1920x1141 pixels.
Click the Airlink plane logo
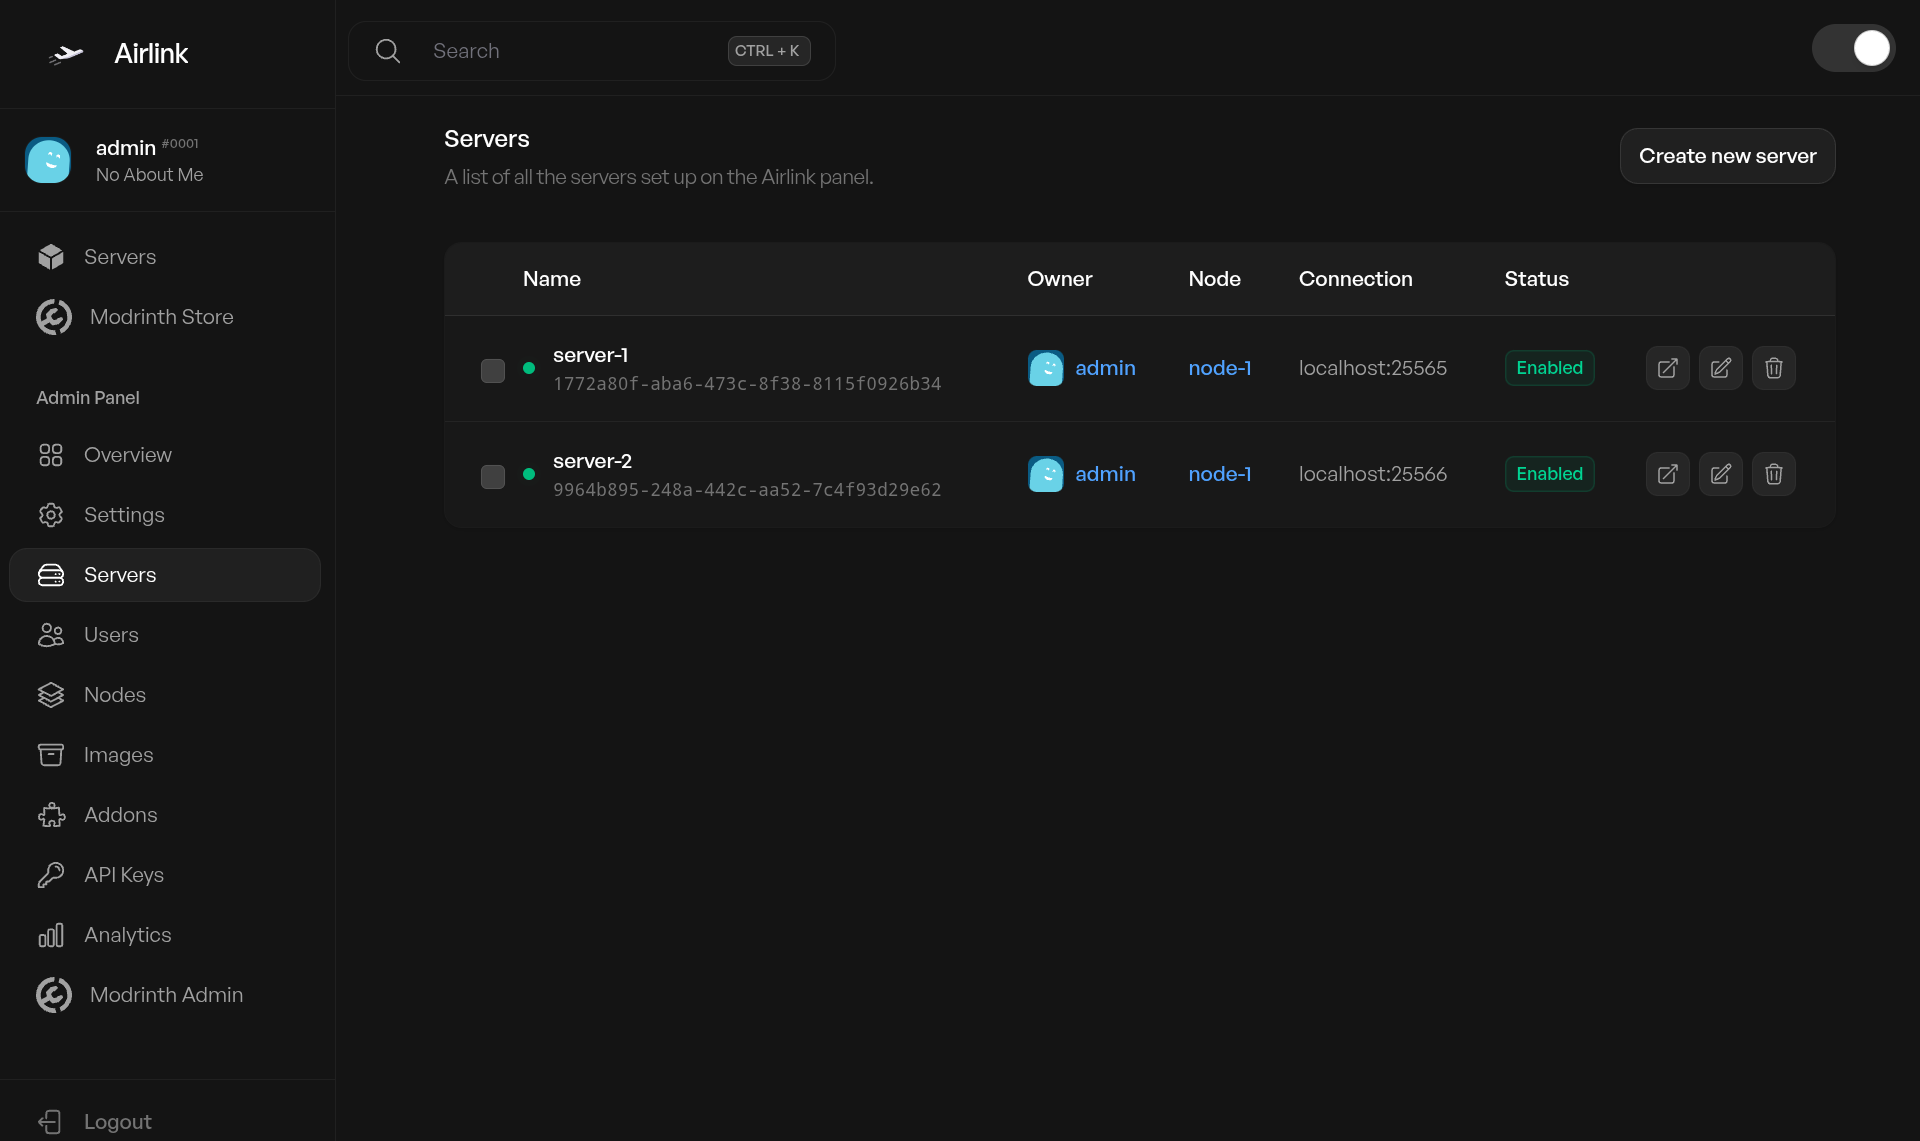pos(66,54)
